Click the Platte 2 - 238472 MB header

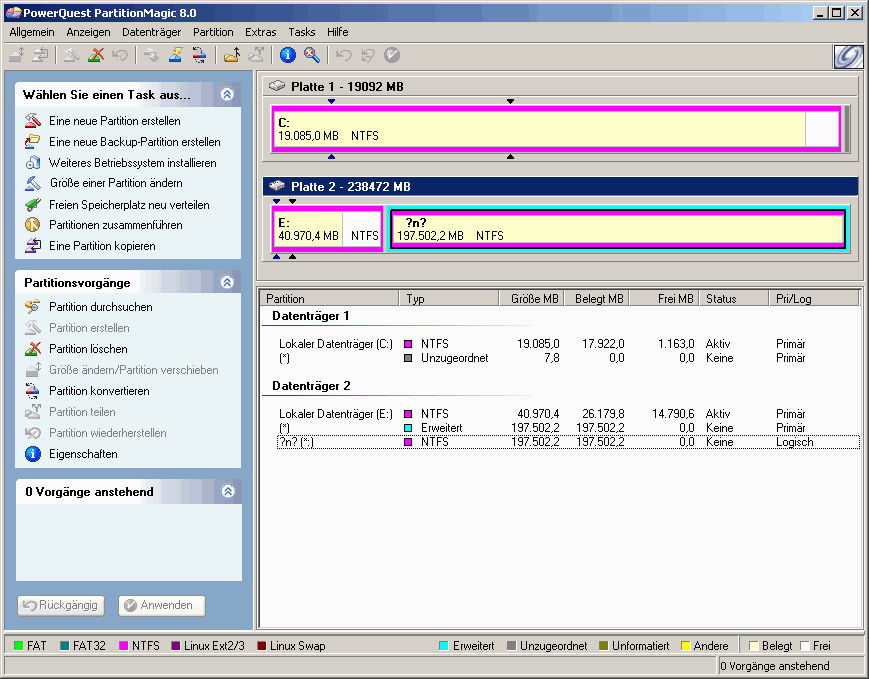(x=560, y=186)
